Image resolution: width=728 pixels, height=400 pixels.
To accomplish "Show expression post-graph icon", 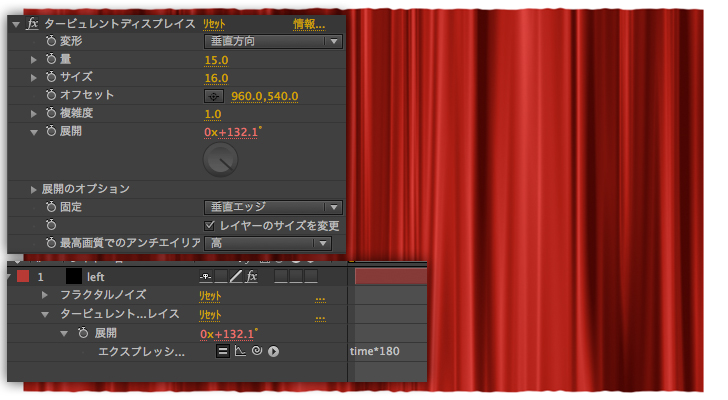I will point(240,351).
